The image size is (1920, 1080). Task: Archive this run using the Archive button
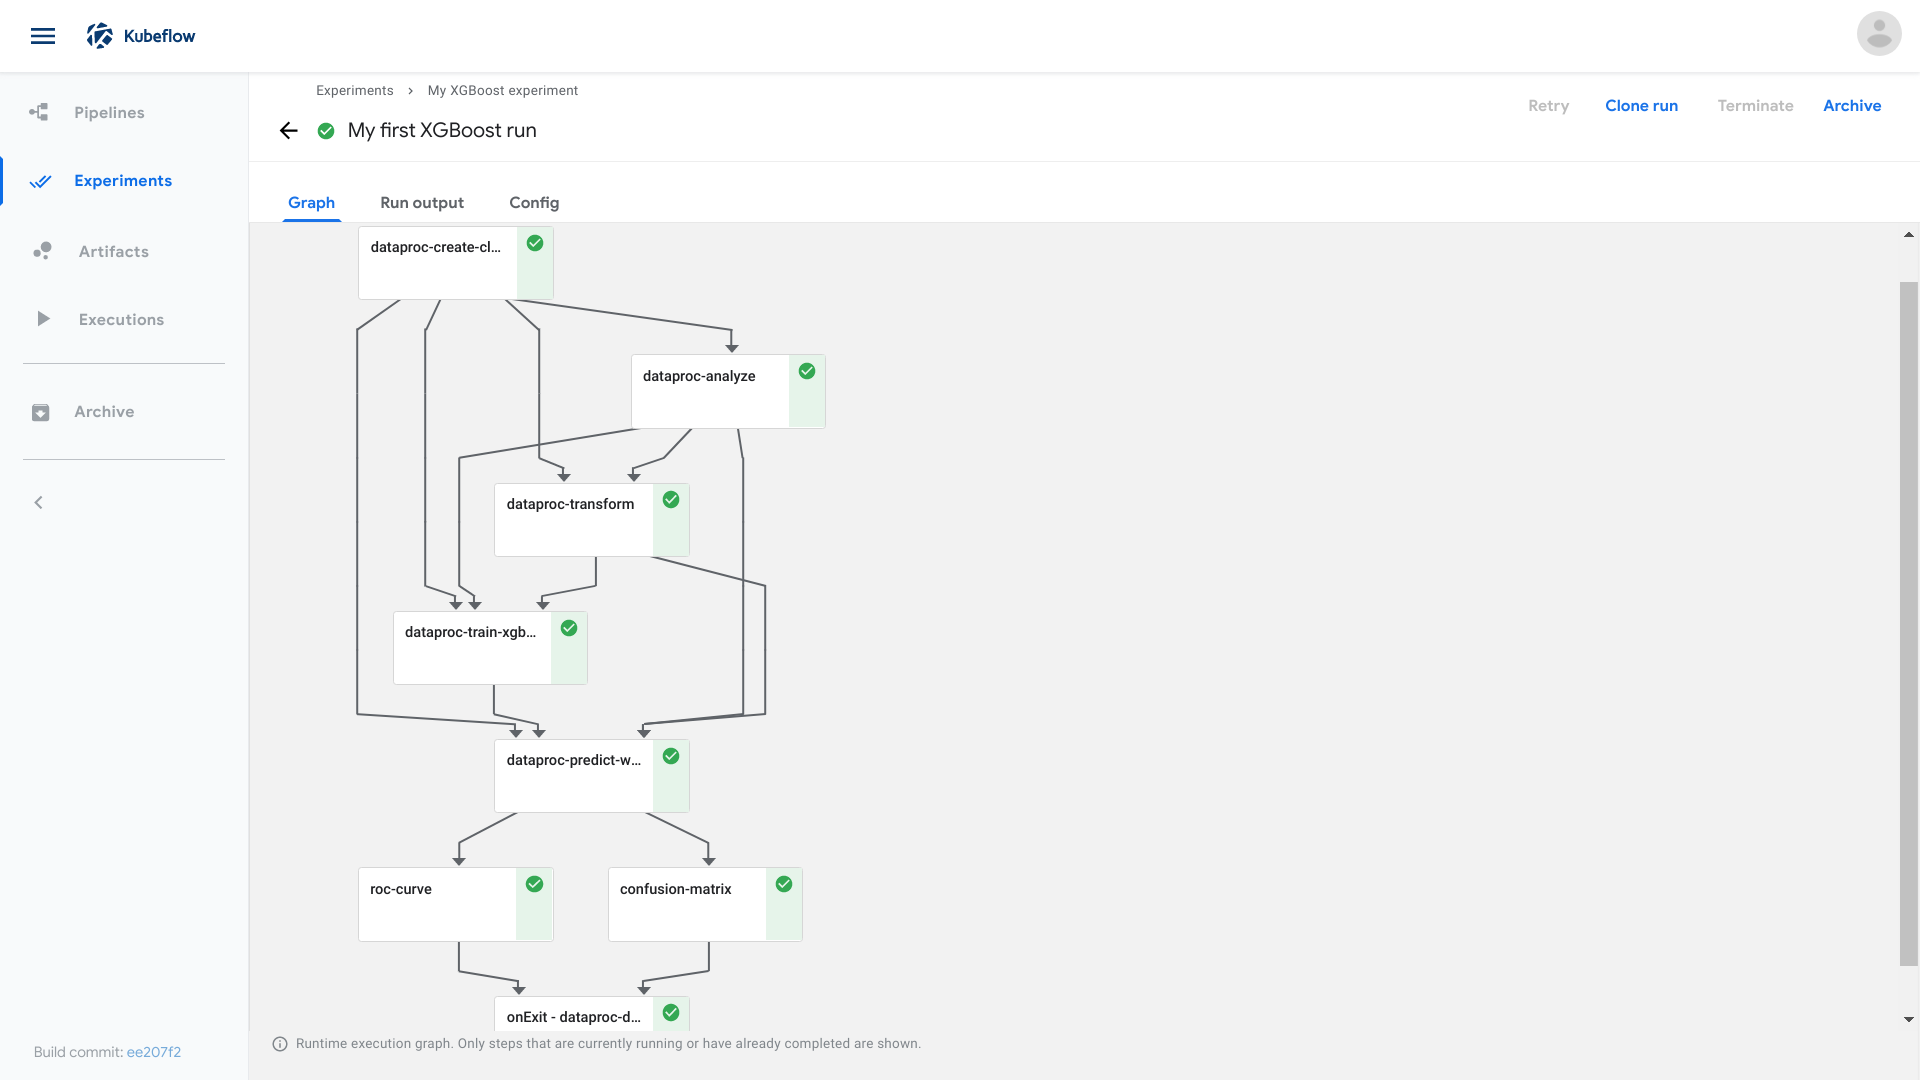(x=1852, y=105)
